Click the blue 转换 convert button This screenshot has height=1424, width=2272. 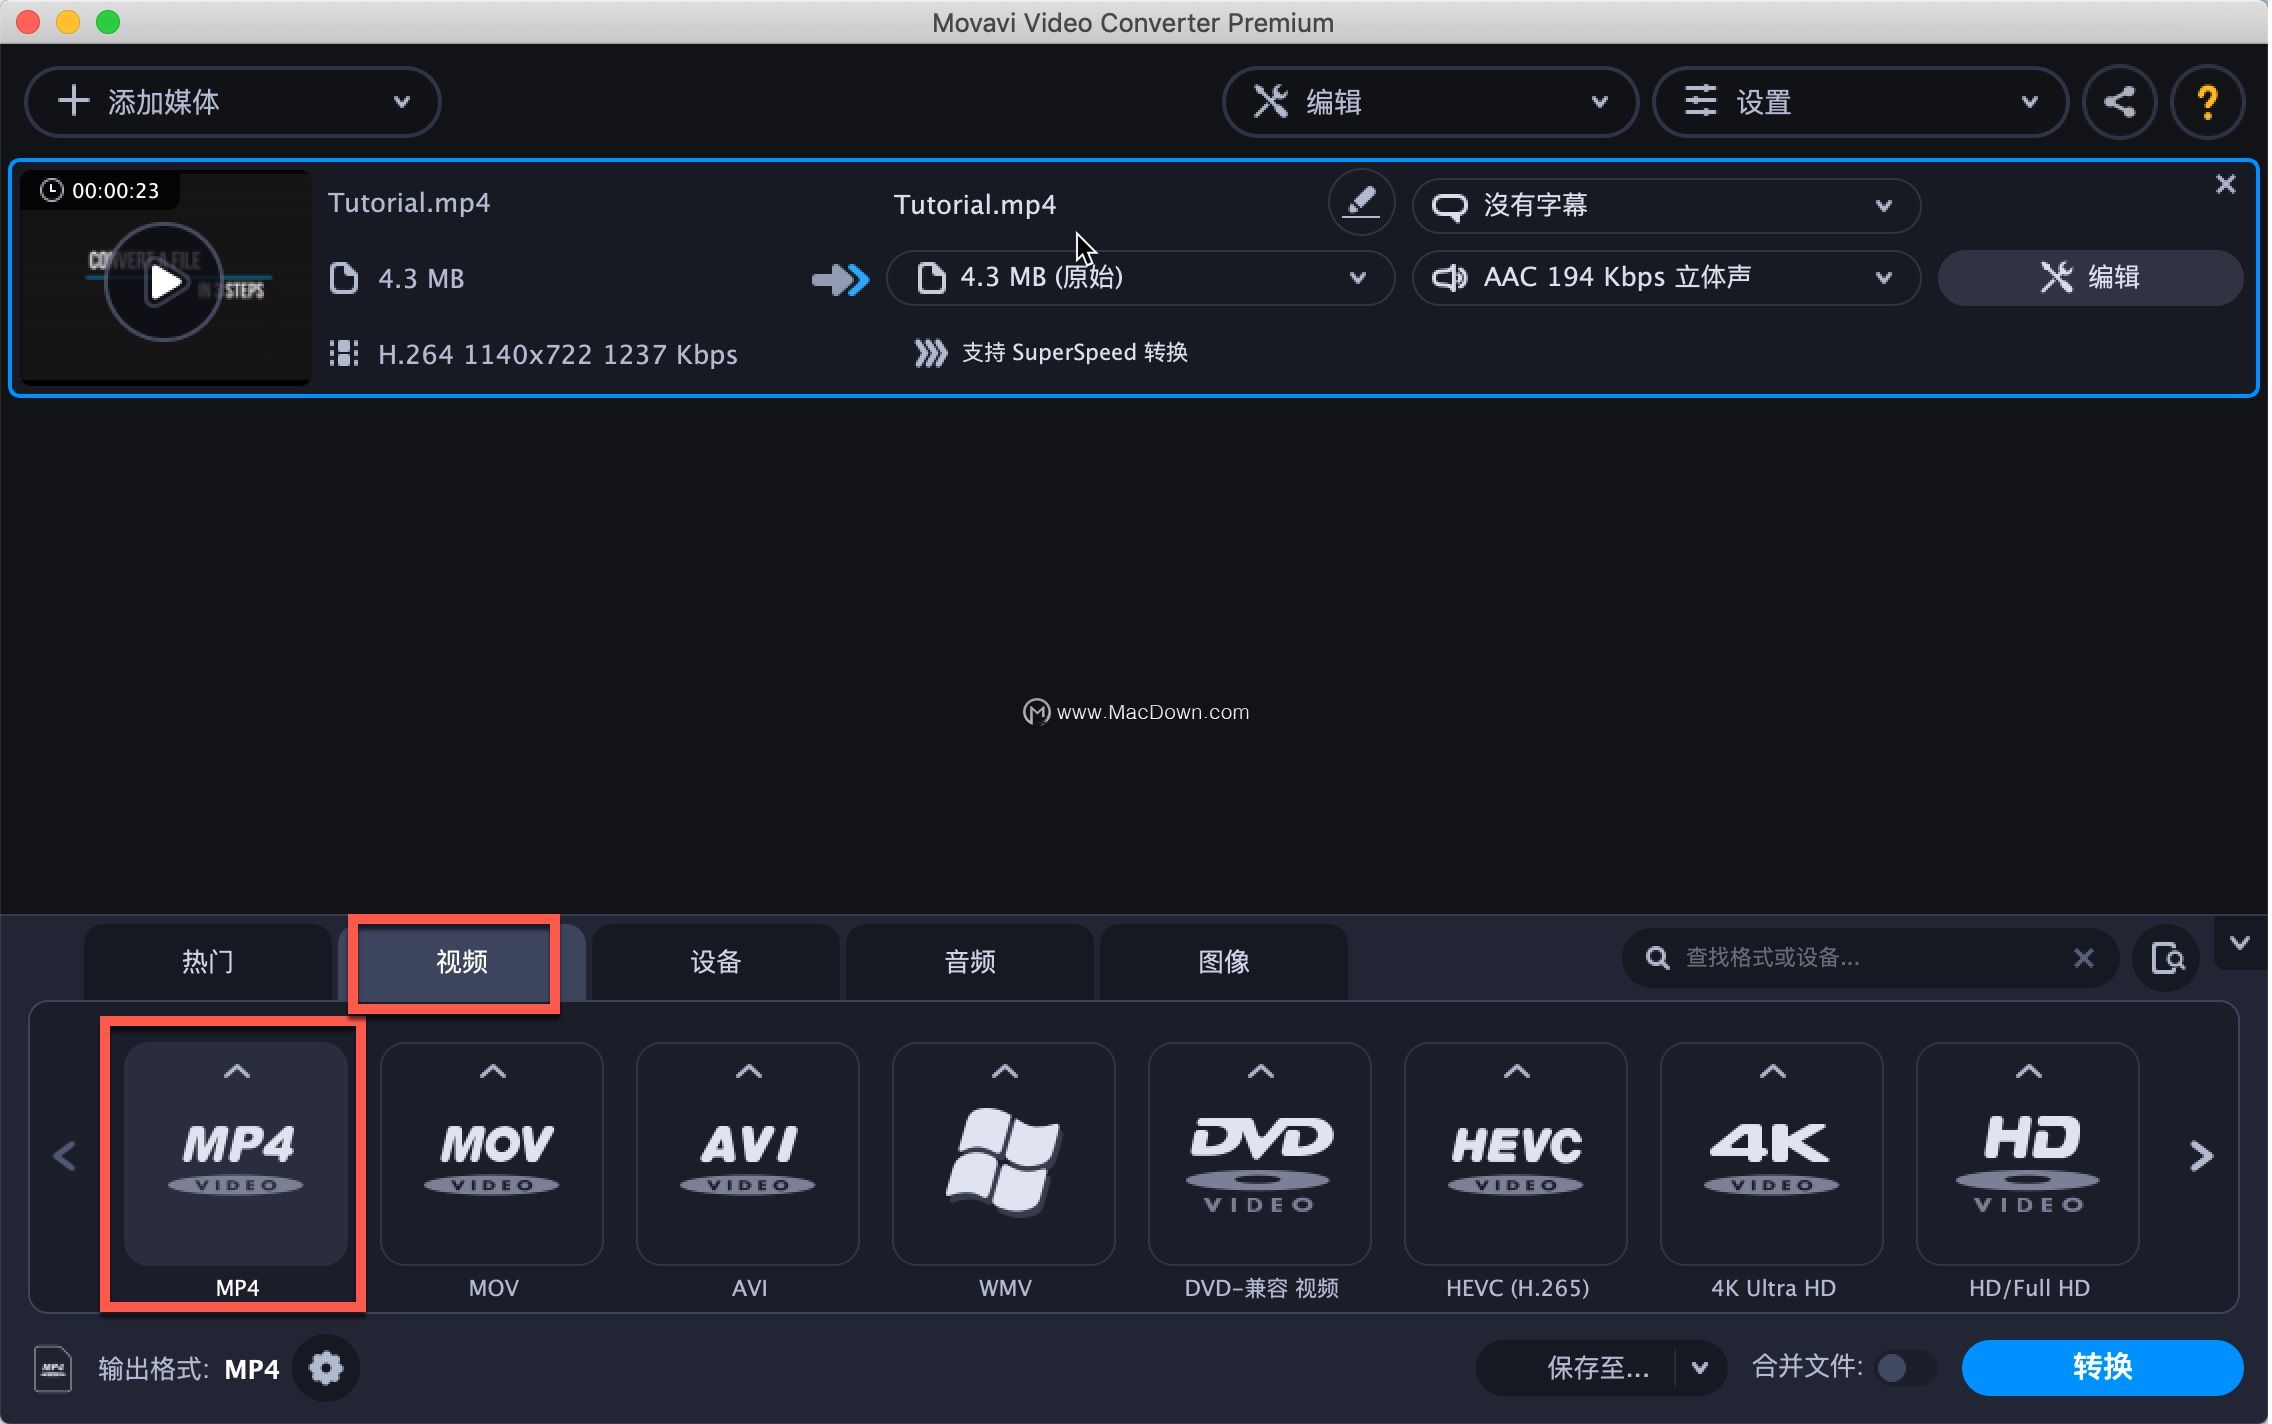pos(2102,1367)
